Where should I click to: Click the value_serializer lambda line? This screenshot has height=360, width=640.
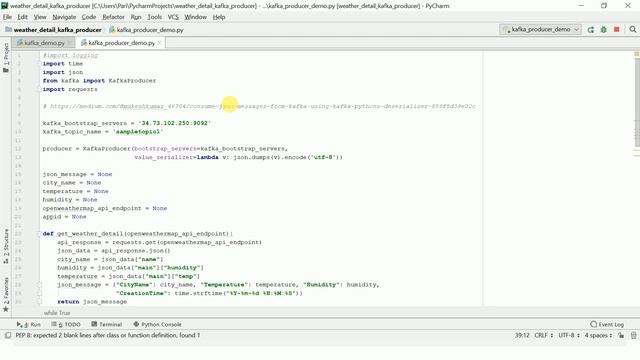tap(238, 157)
